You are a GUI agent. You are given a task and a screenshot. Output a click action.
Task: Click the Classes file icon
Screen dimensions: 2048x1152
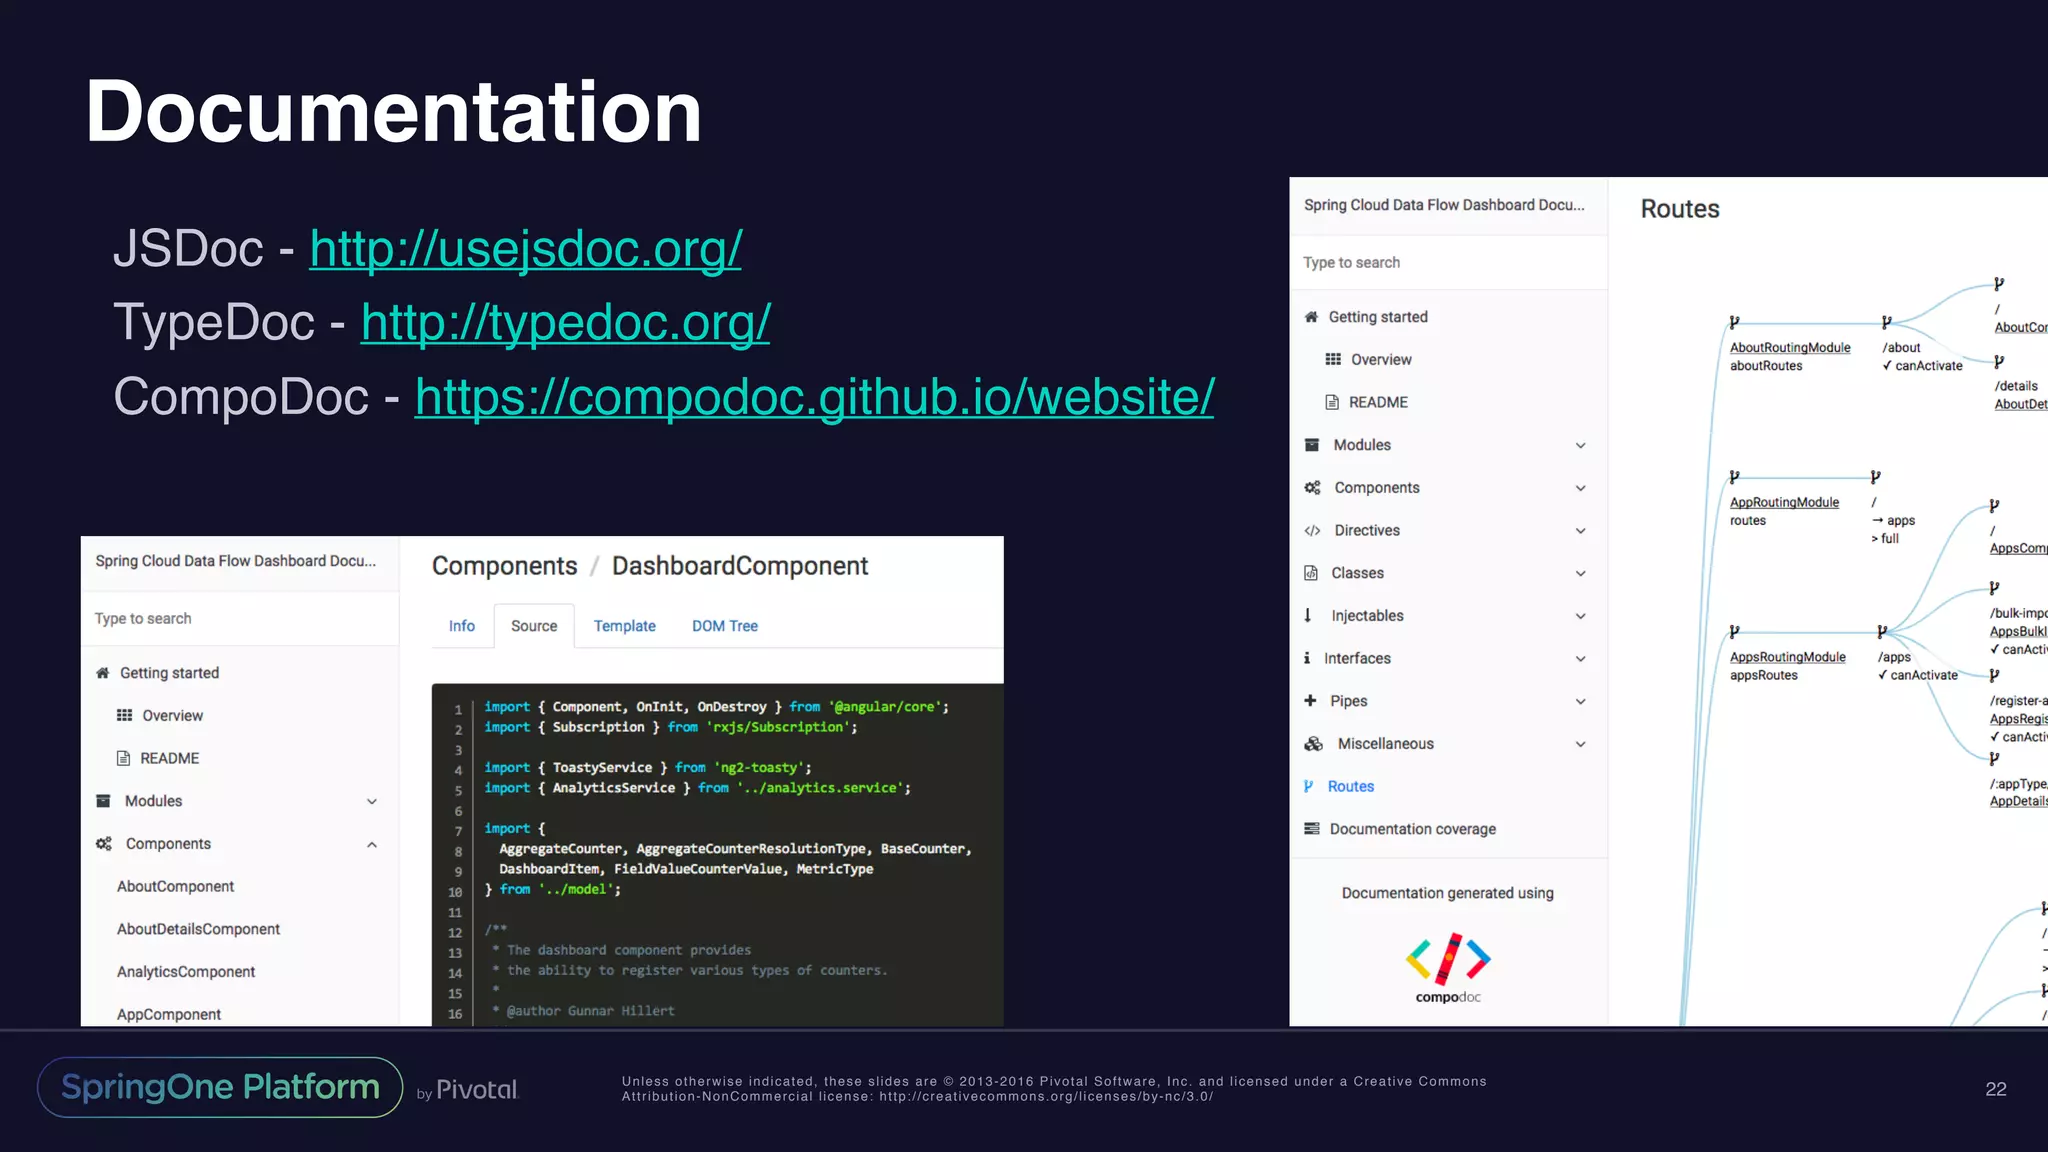coord(1310,573)
